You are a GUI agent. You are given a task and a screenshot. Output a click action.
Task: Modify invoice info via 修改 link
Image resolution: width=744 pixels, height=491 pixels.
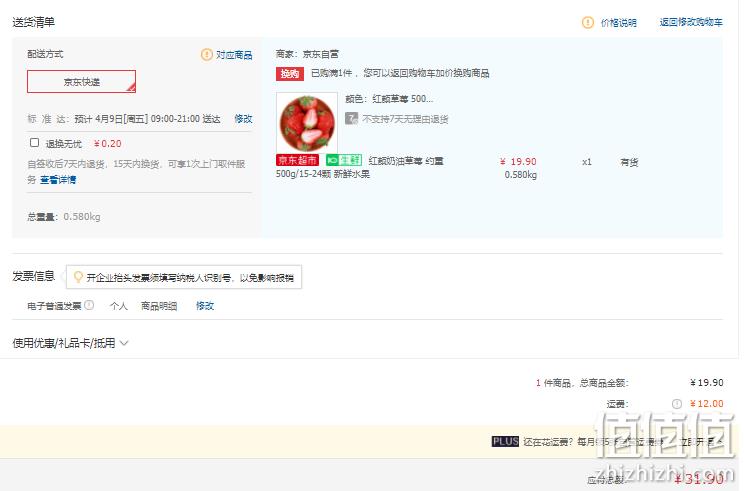coord(205,306)
